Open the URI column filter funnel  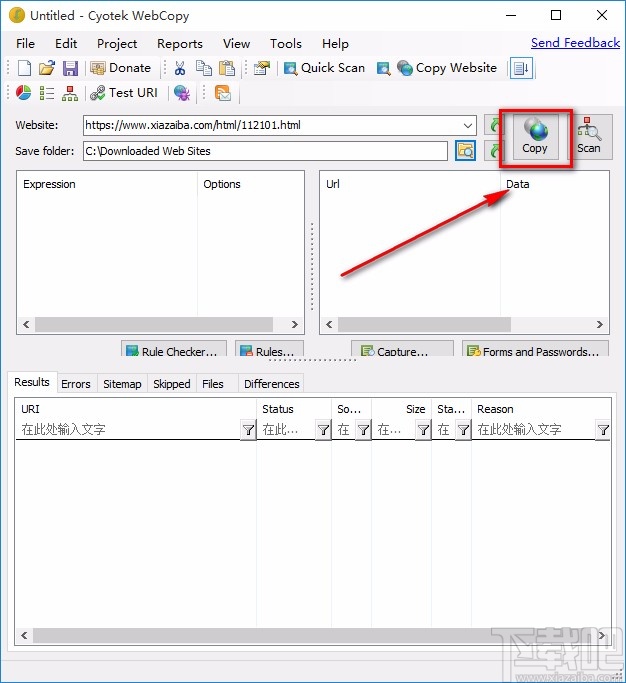pyautogui.click(x=248, y=430)
